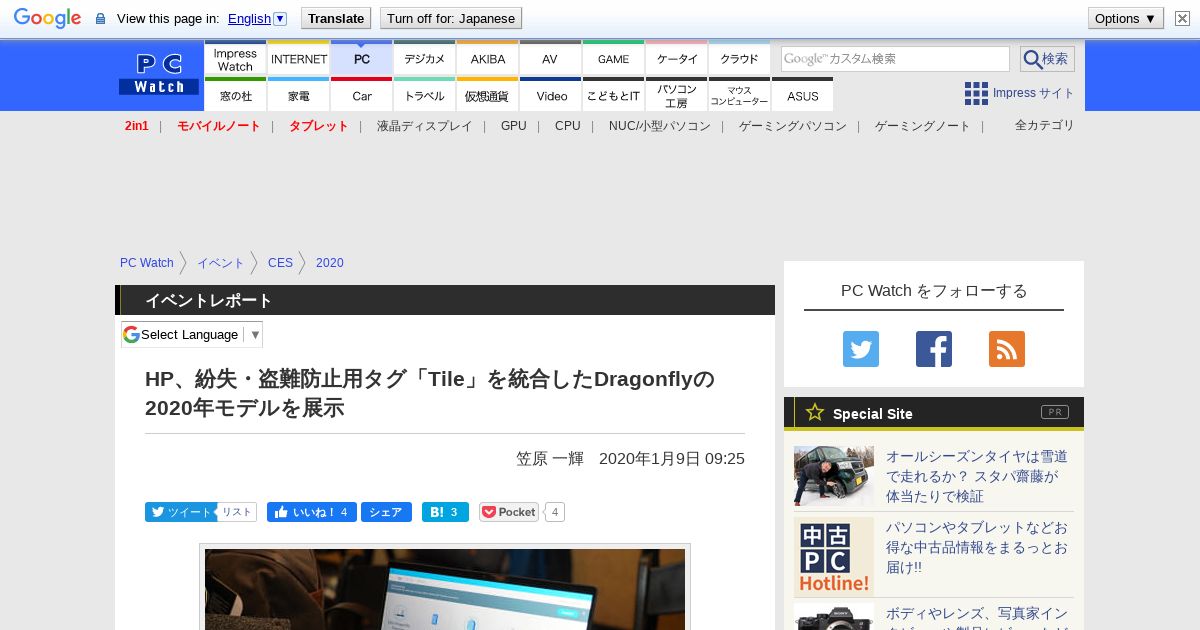This screenshot has width=1200, height=630.
Task: Open the ケータイ tab
Action: (x=677, y=59)
